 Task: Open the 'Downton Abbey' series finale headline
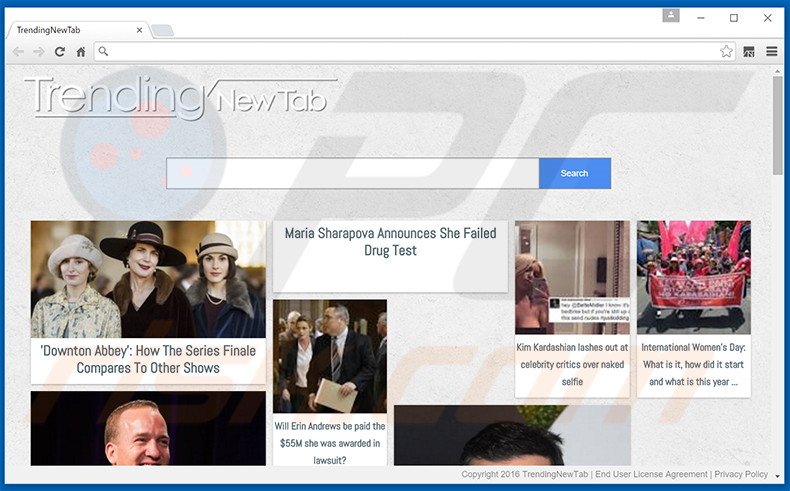[148, 359]
